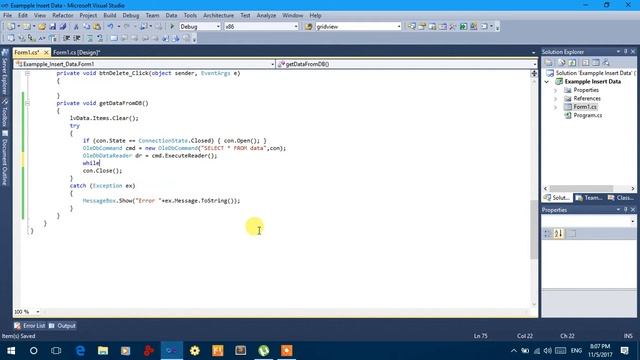Open the Debug menu
This screenshot has width=640, height=360.
coord(131,16)
